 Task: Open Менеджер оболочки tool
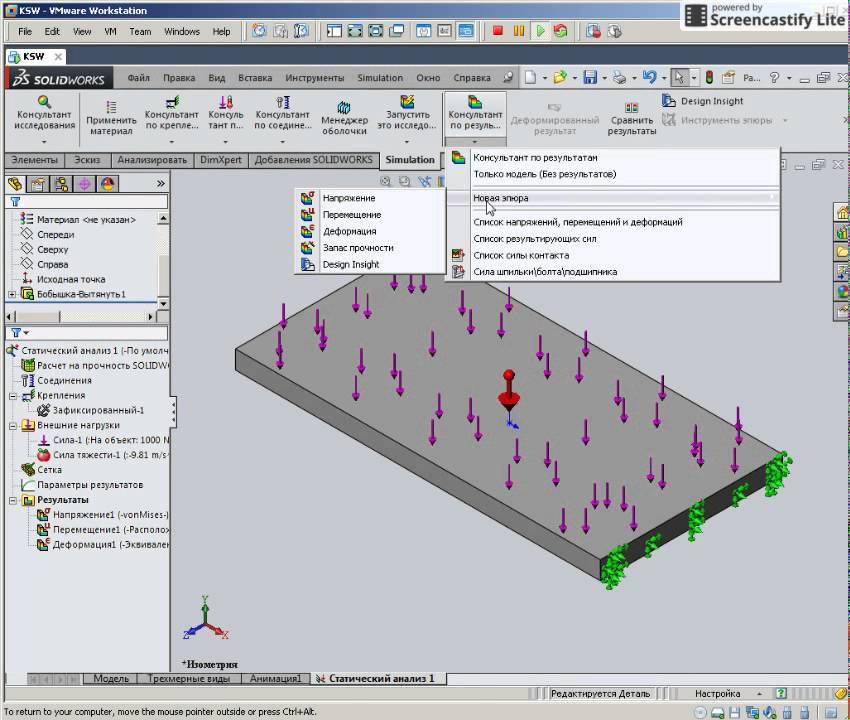pos(344,116)
